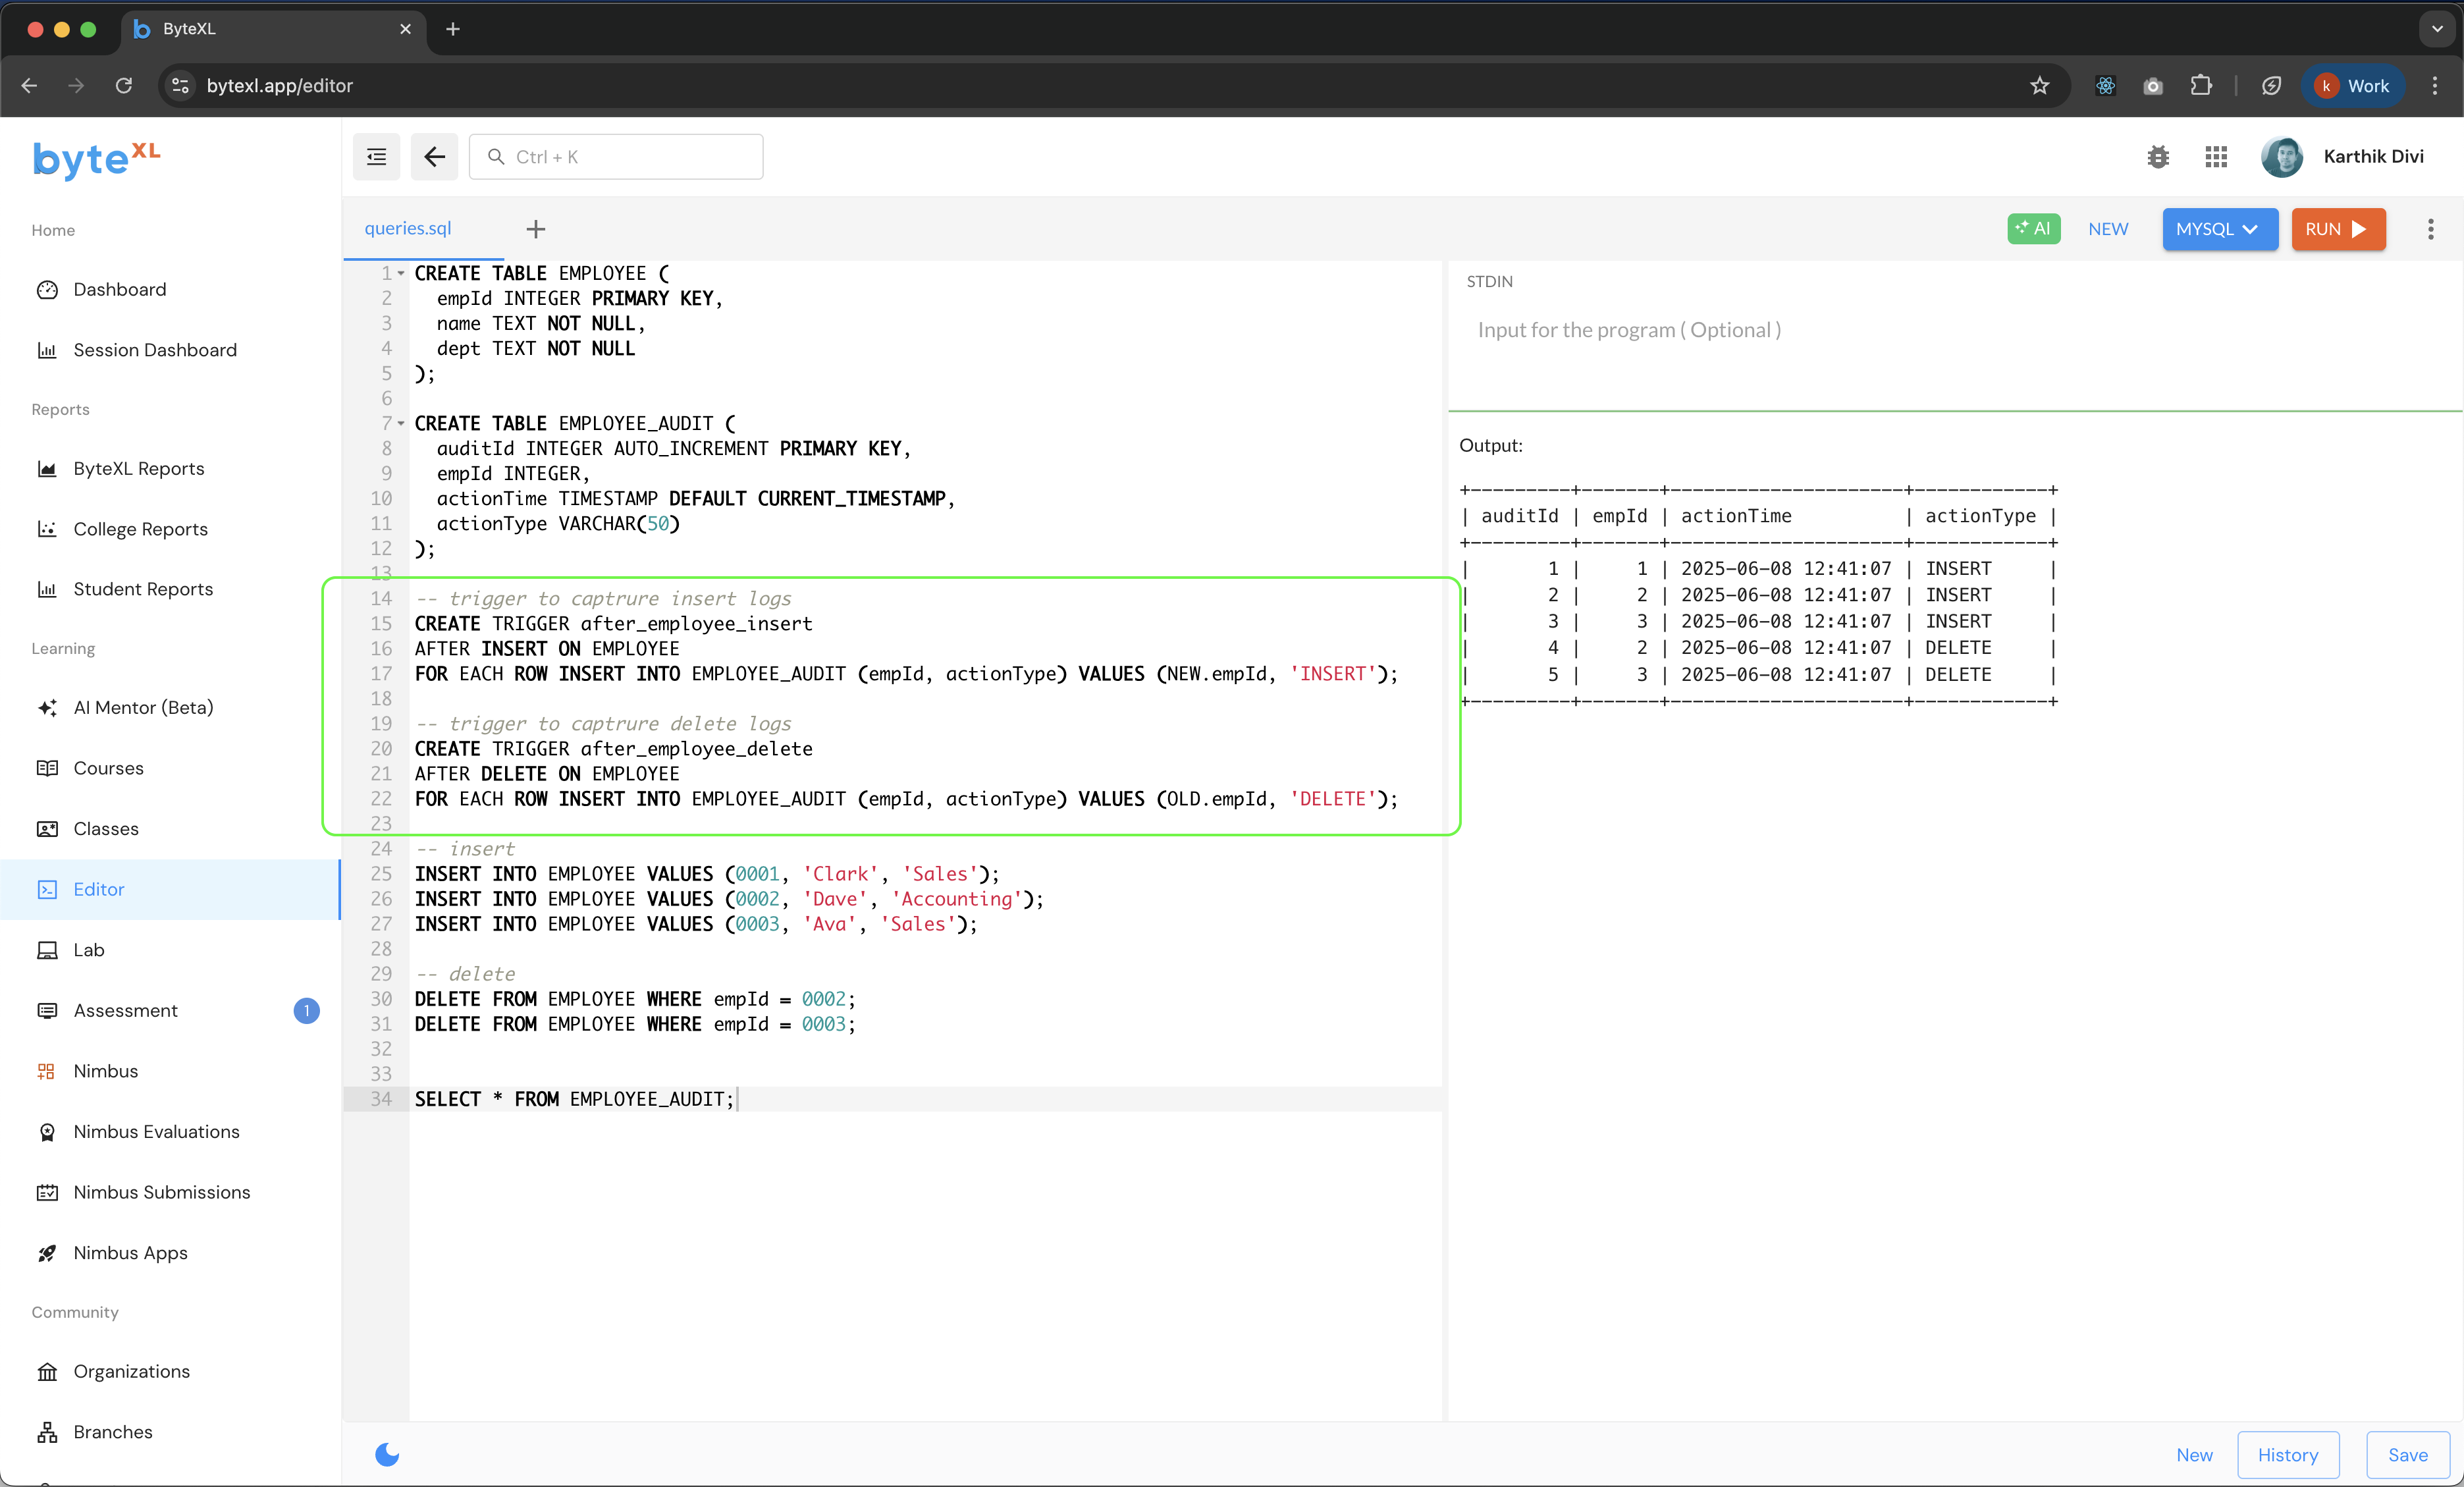The image size is (2464, 1487).
Task: Open Session Dashboard from sidebar
Action: point(155,350)
